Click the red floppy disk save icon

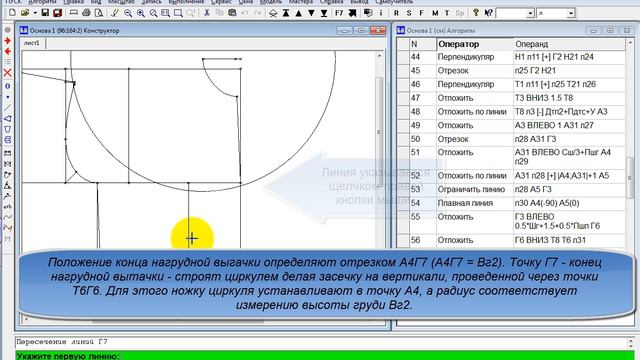point(58,13)
